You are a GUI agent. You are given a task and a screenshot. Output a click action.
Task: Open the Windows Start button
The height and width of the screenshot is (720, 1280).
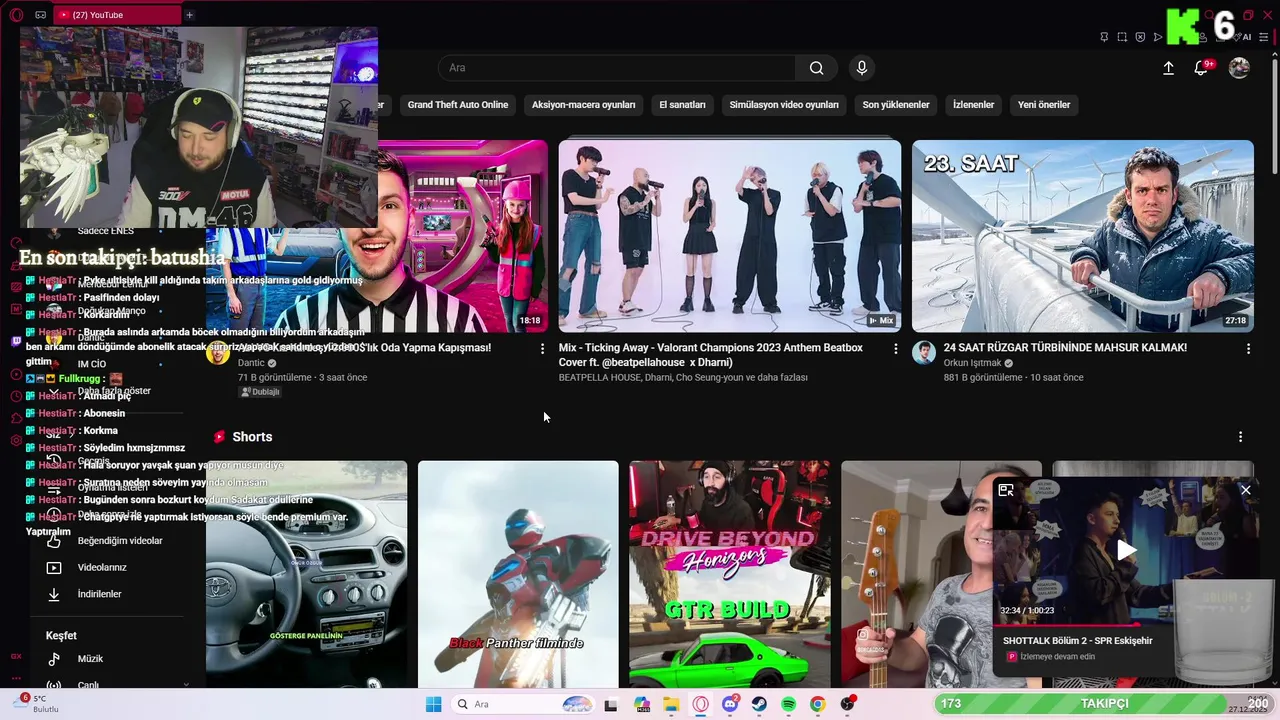433,704
